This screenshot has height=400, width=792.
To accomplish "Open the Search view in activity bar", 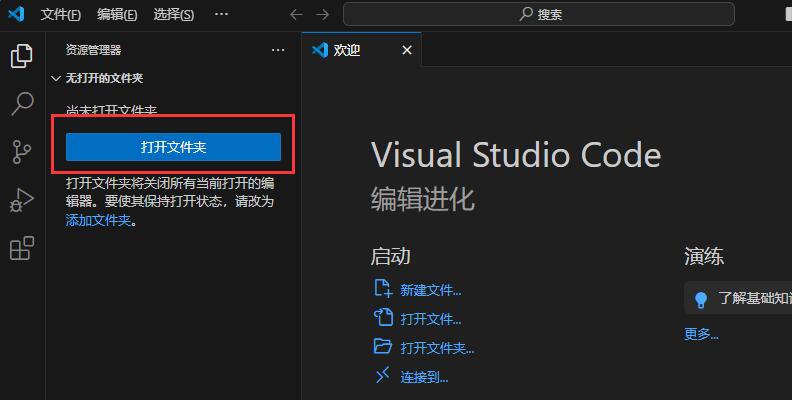I will 21,104.
